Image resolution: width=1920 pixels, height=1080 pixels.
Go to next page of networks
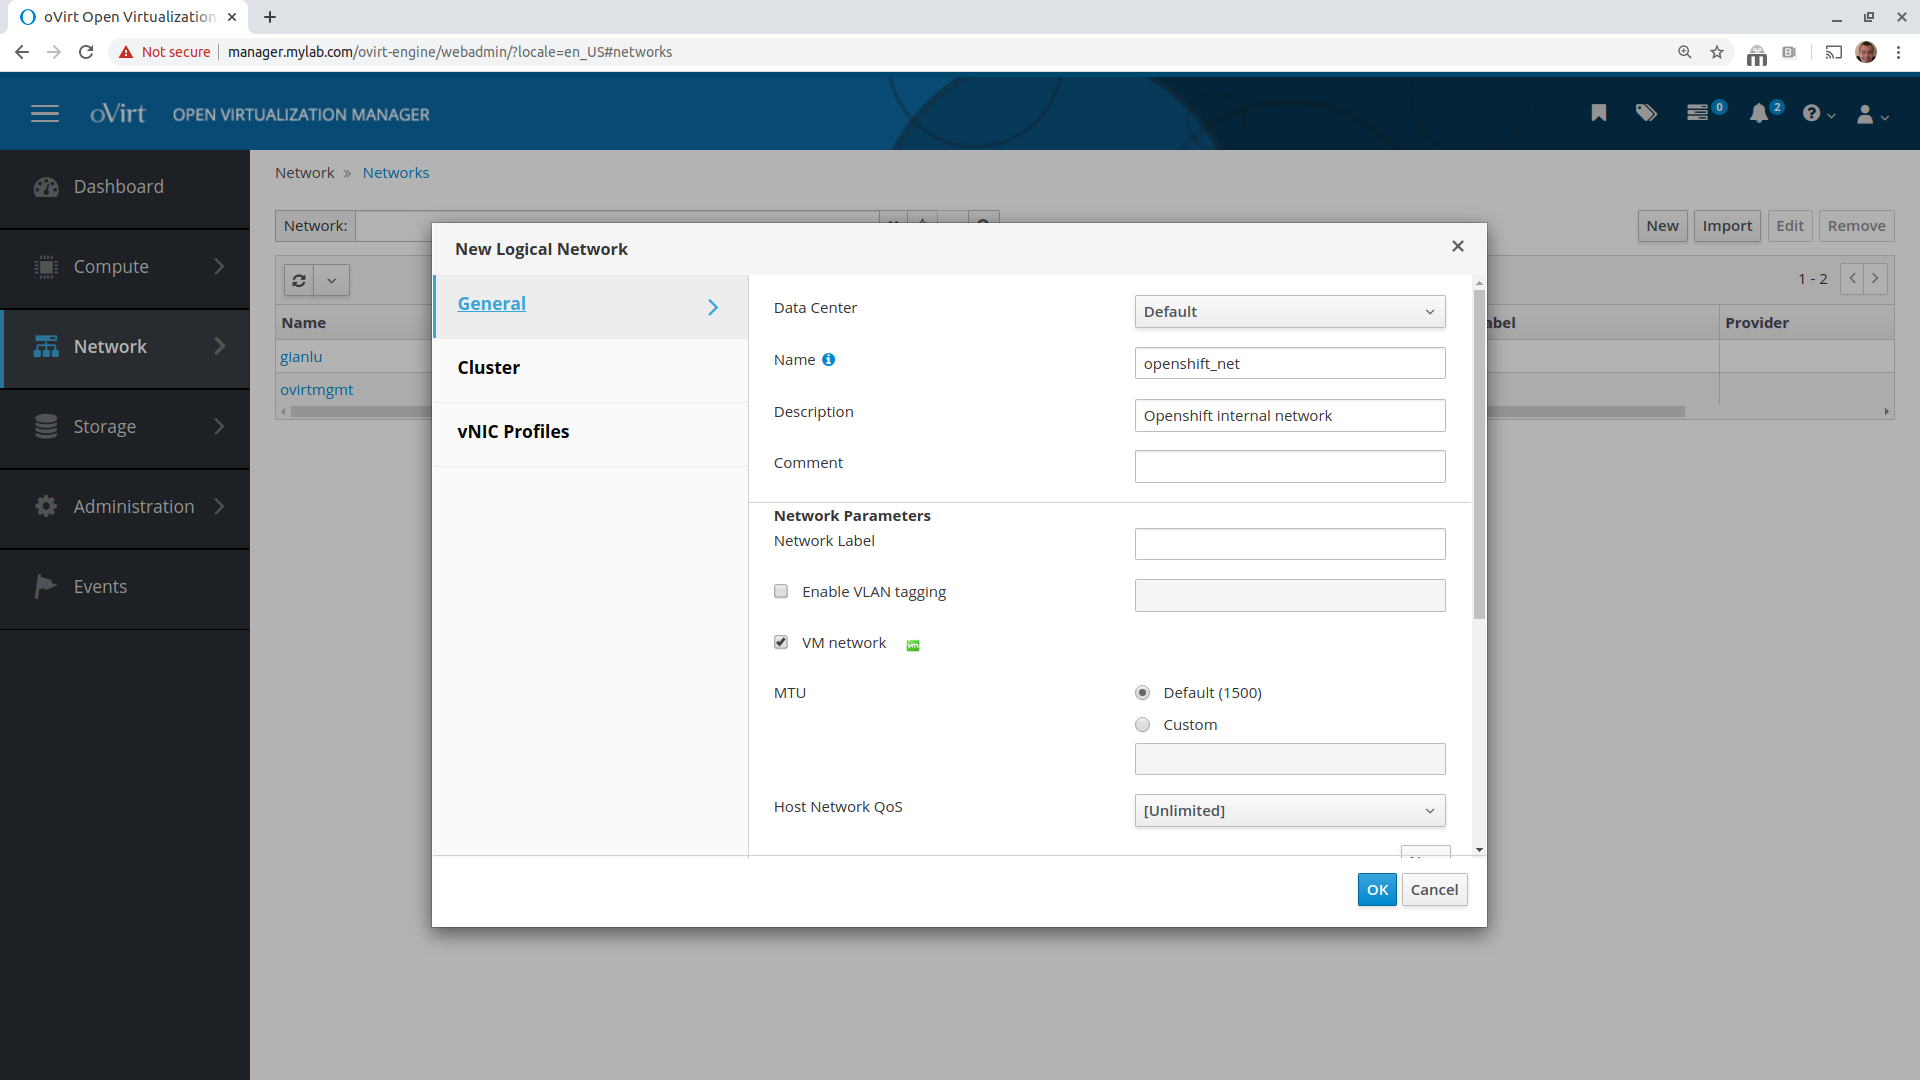(x=1876, y=279)
